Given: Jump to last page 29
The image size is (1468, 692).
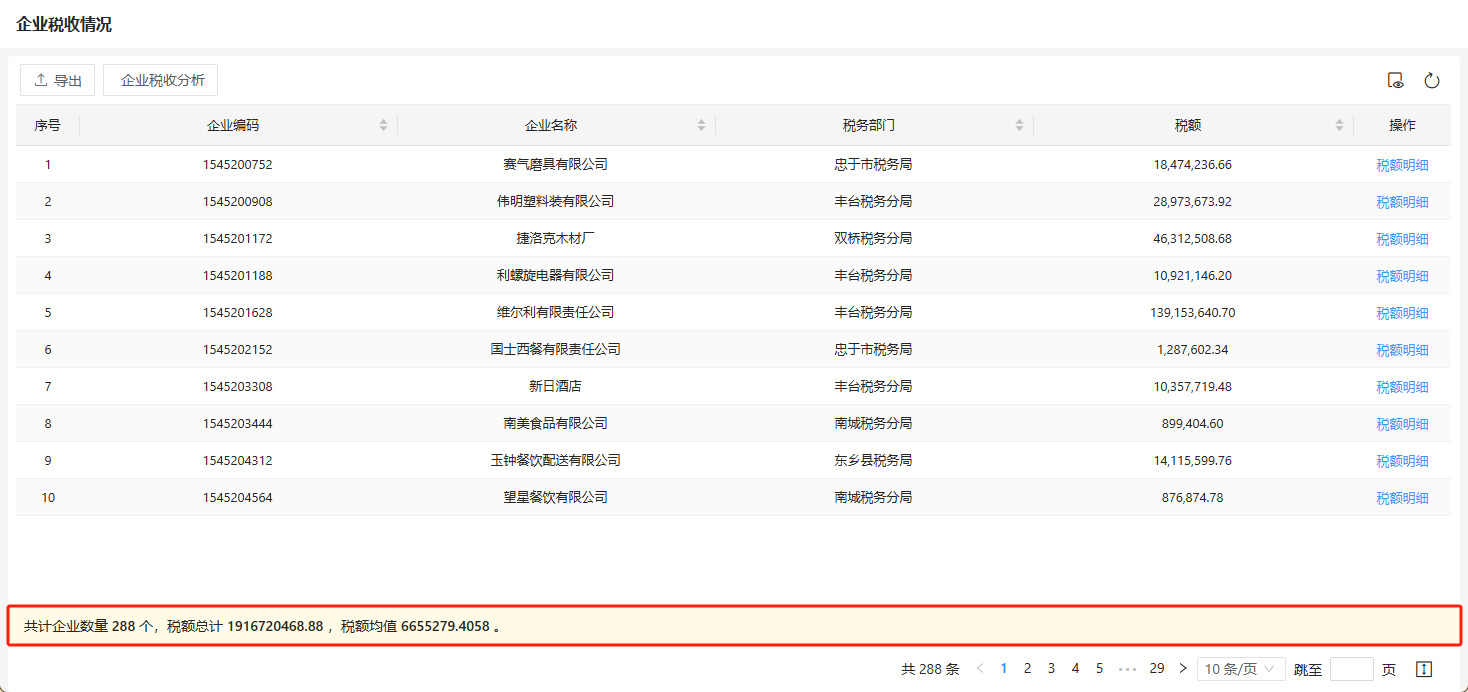Looking at the screenshot, I should (1157, 669).
